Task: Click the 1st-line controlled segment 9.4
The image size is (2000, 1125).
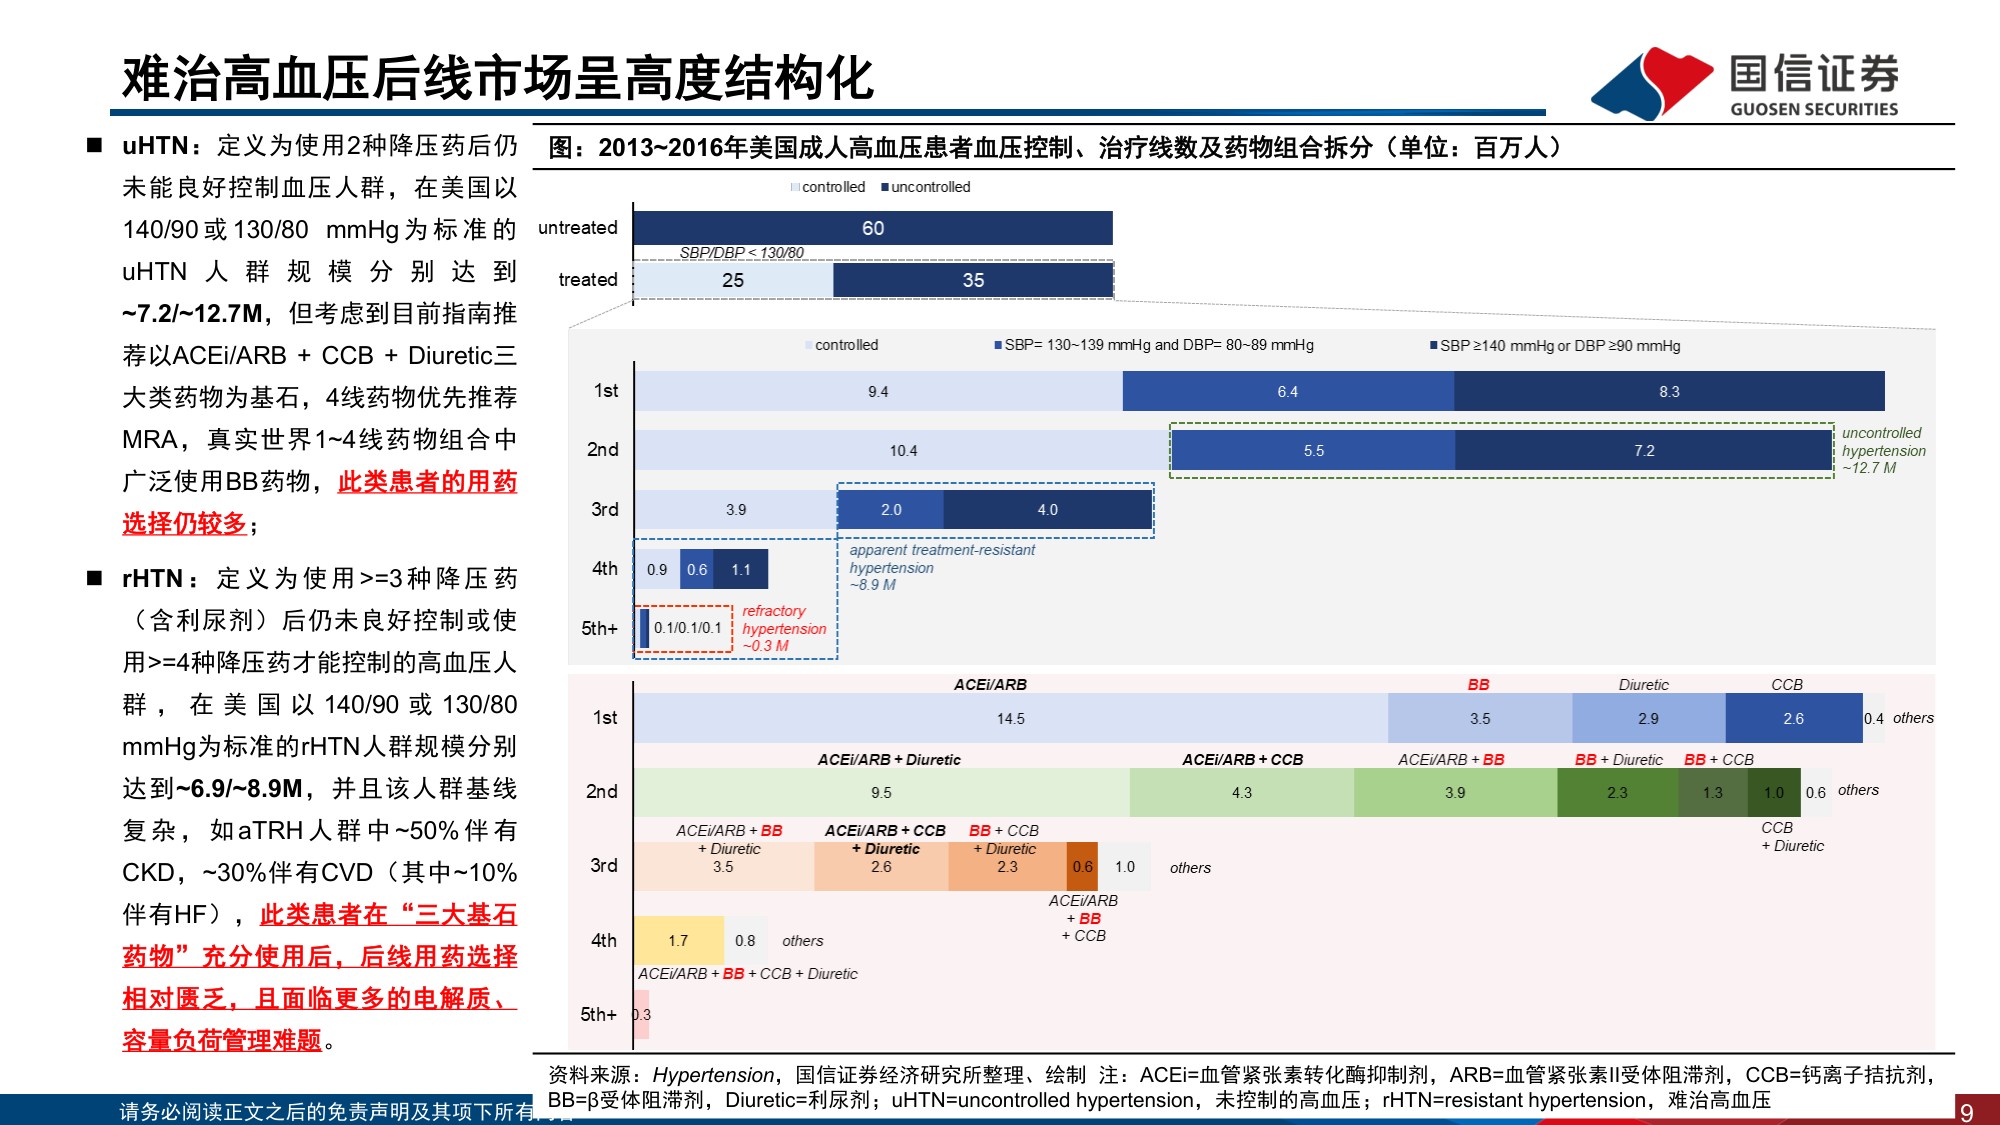Action: [x=878, y=391]
